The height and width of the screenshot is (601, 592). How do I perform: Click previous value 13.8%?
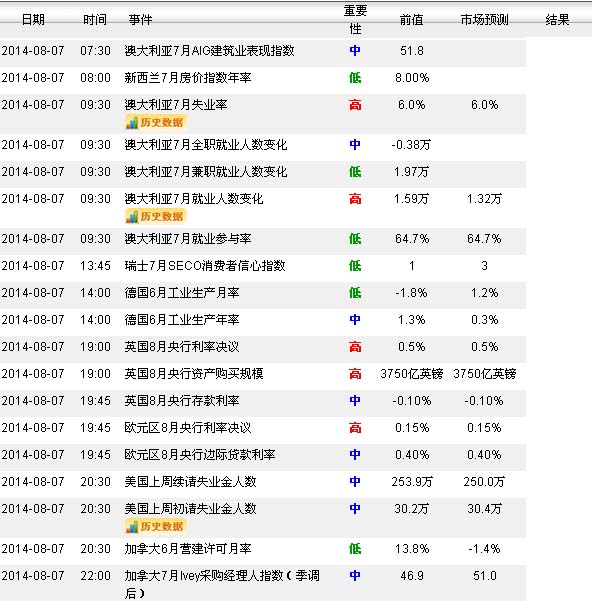412,549
